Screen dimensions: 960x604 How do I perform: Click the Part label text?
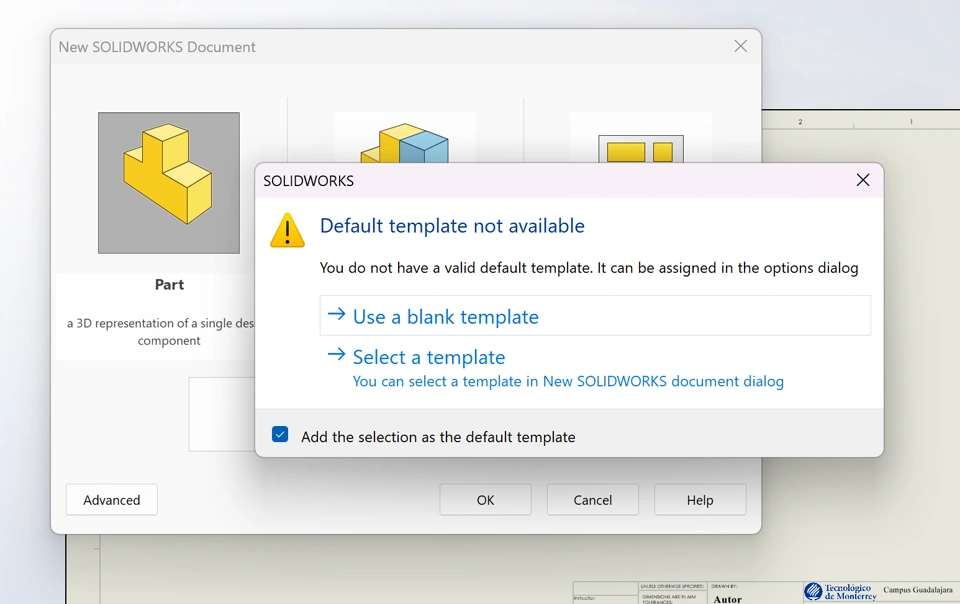coord(169,285)
